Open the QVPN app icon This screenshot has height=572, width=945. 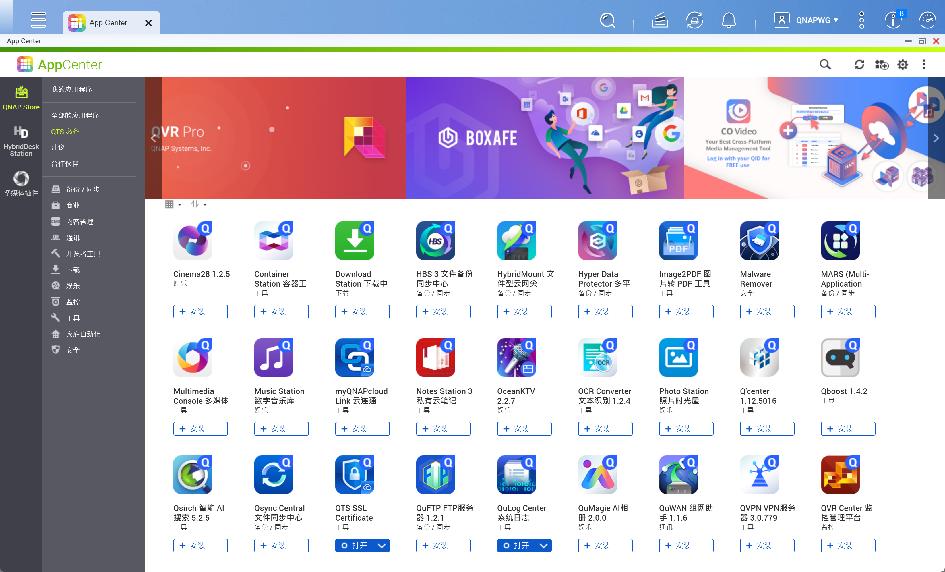click(759, 474)
